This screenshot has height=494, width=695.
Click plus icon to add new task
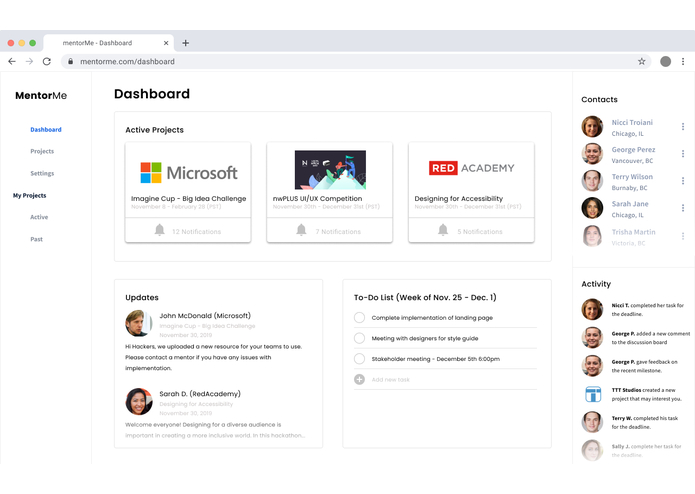tap(359, 379)
